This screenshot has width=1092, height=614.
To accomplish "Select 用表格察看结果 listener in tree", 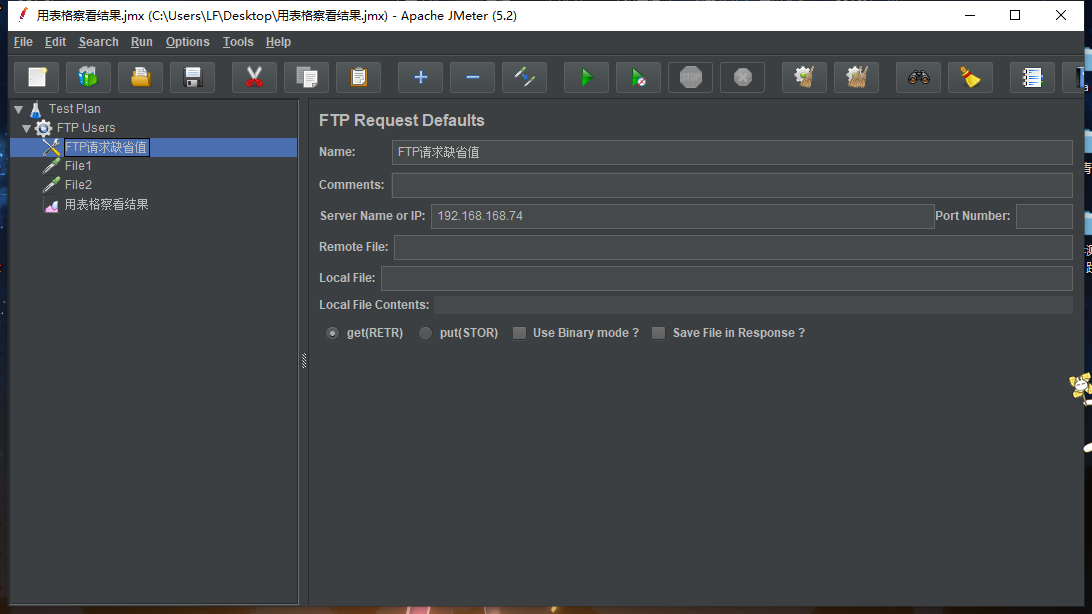I will tap(106, 205).
